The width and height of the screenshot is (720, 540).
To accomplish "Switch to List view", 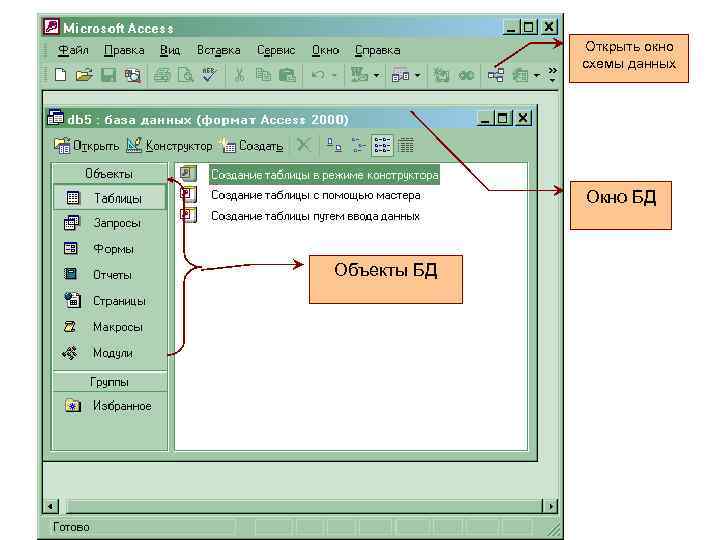I will click(x=382, y=146).
